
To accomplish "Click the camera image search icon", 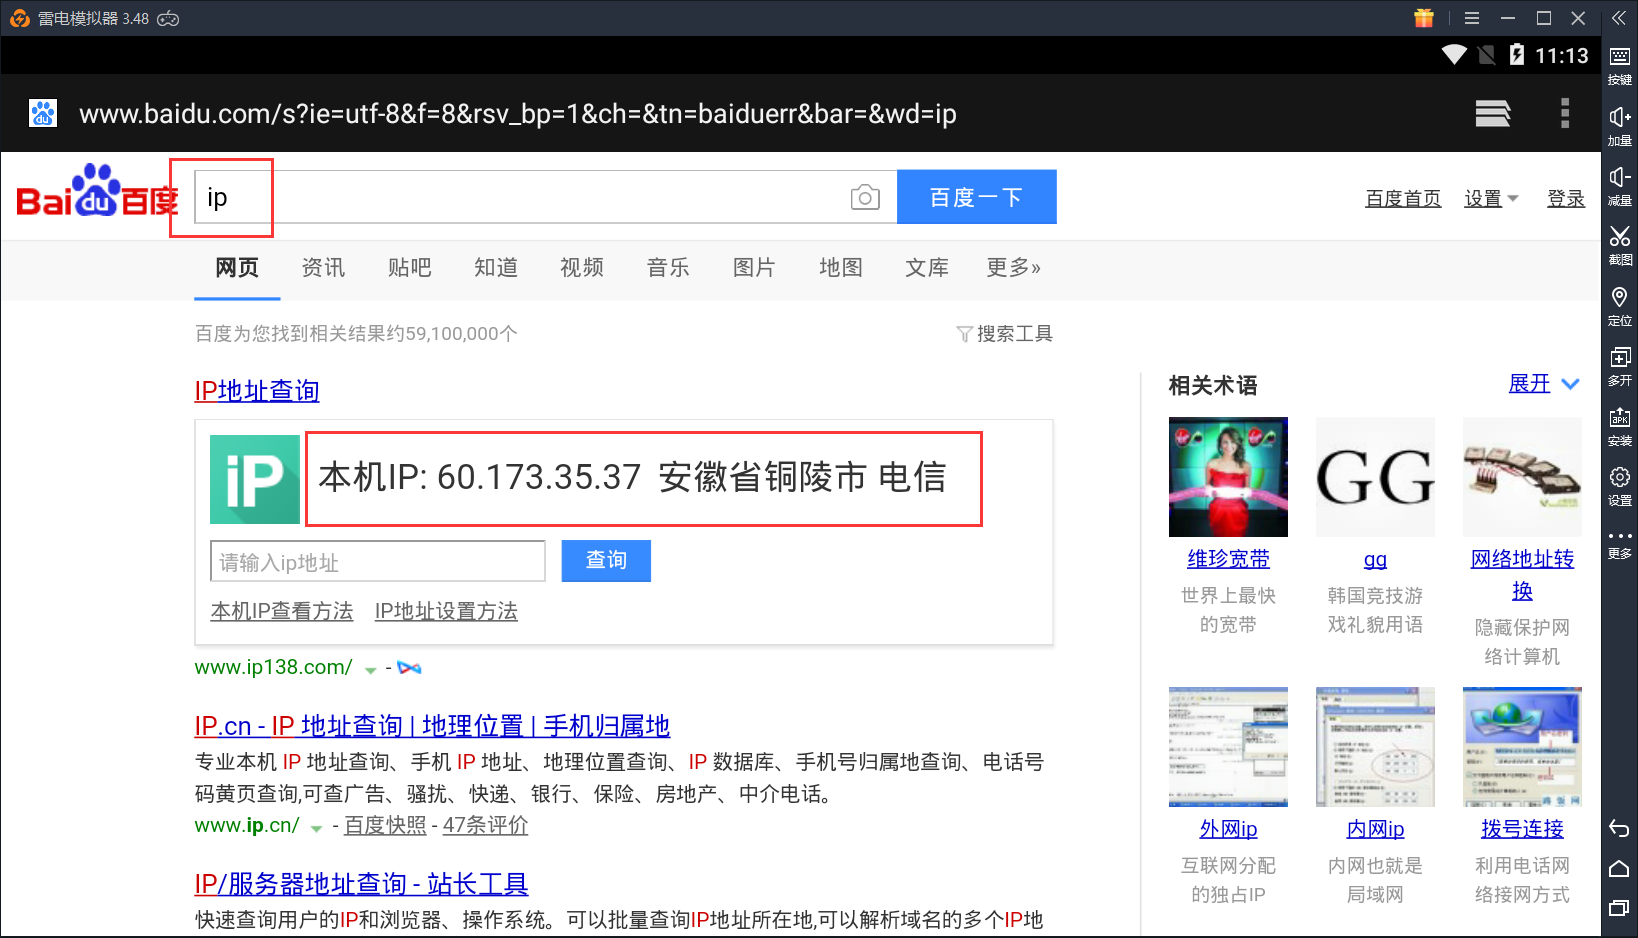I will point(865,197).
